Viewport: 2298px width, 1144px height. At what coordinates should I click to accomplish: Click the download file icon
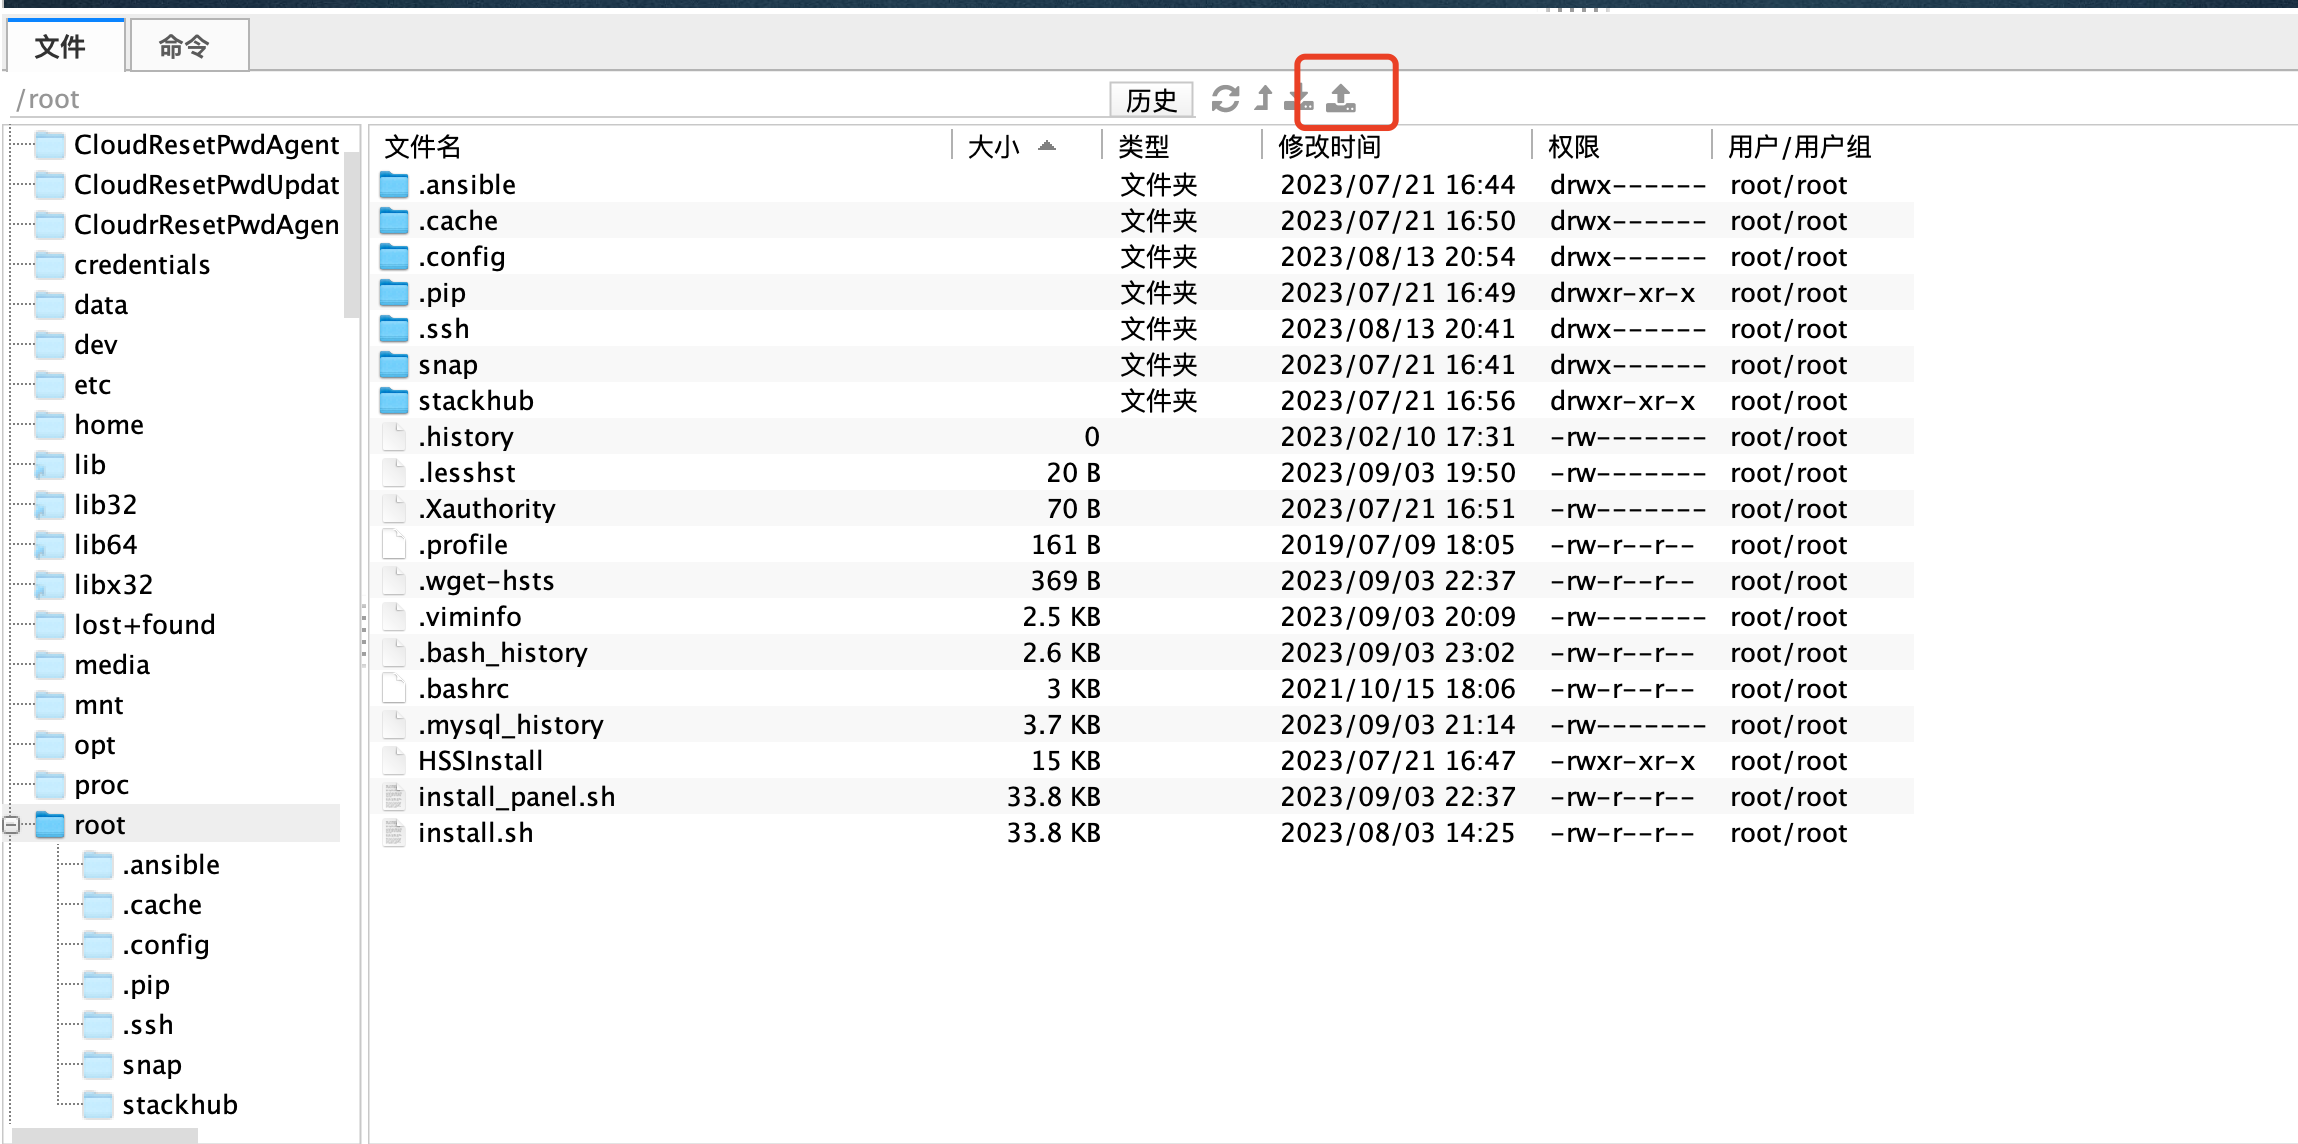pos(1299,98)
